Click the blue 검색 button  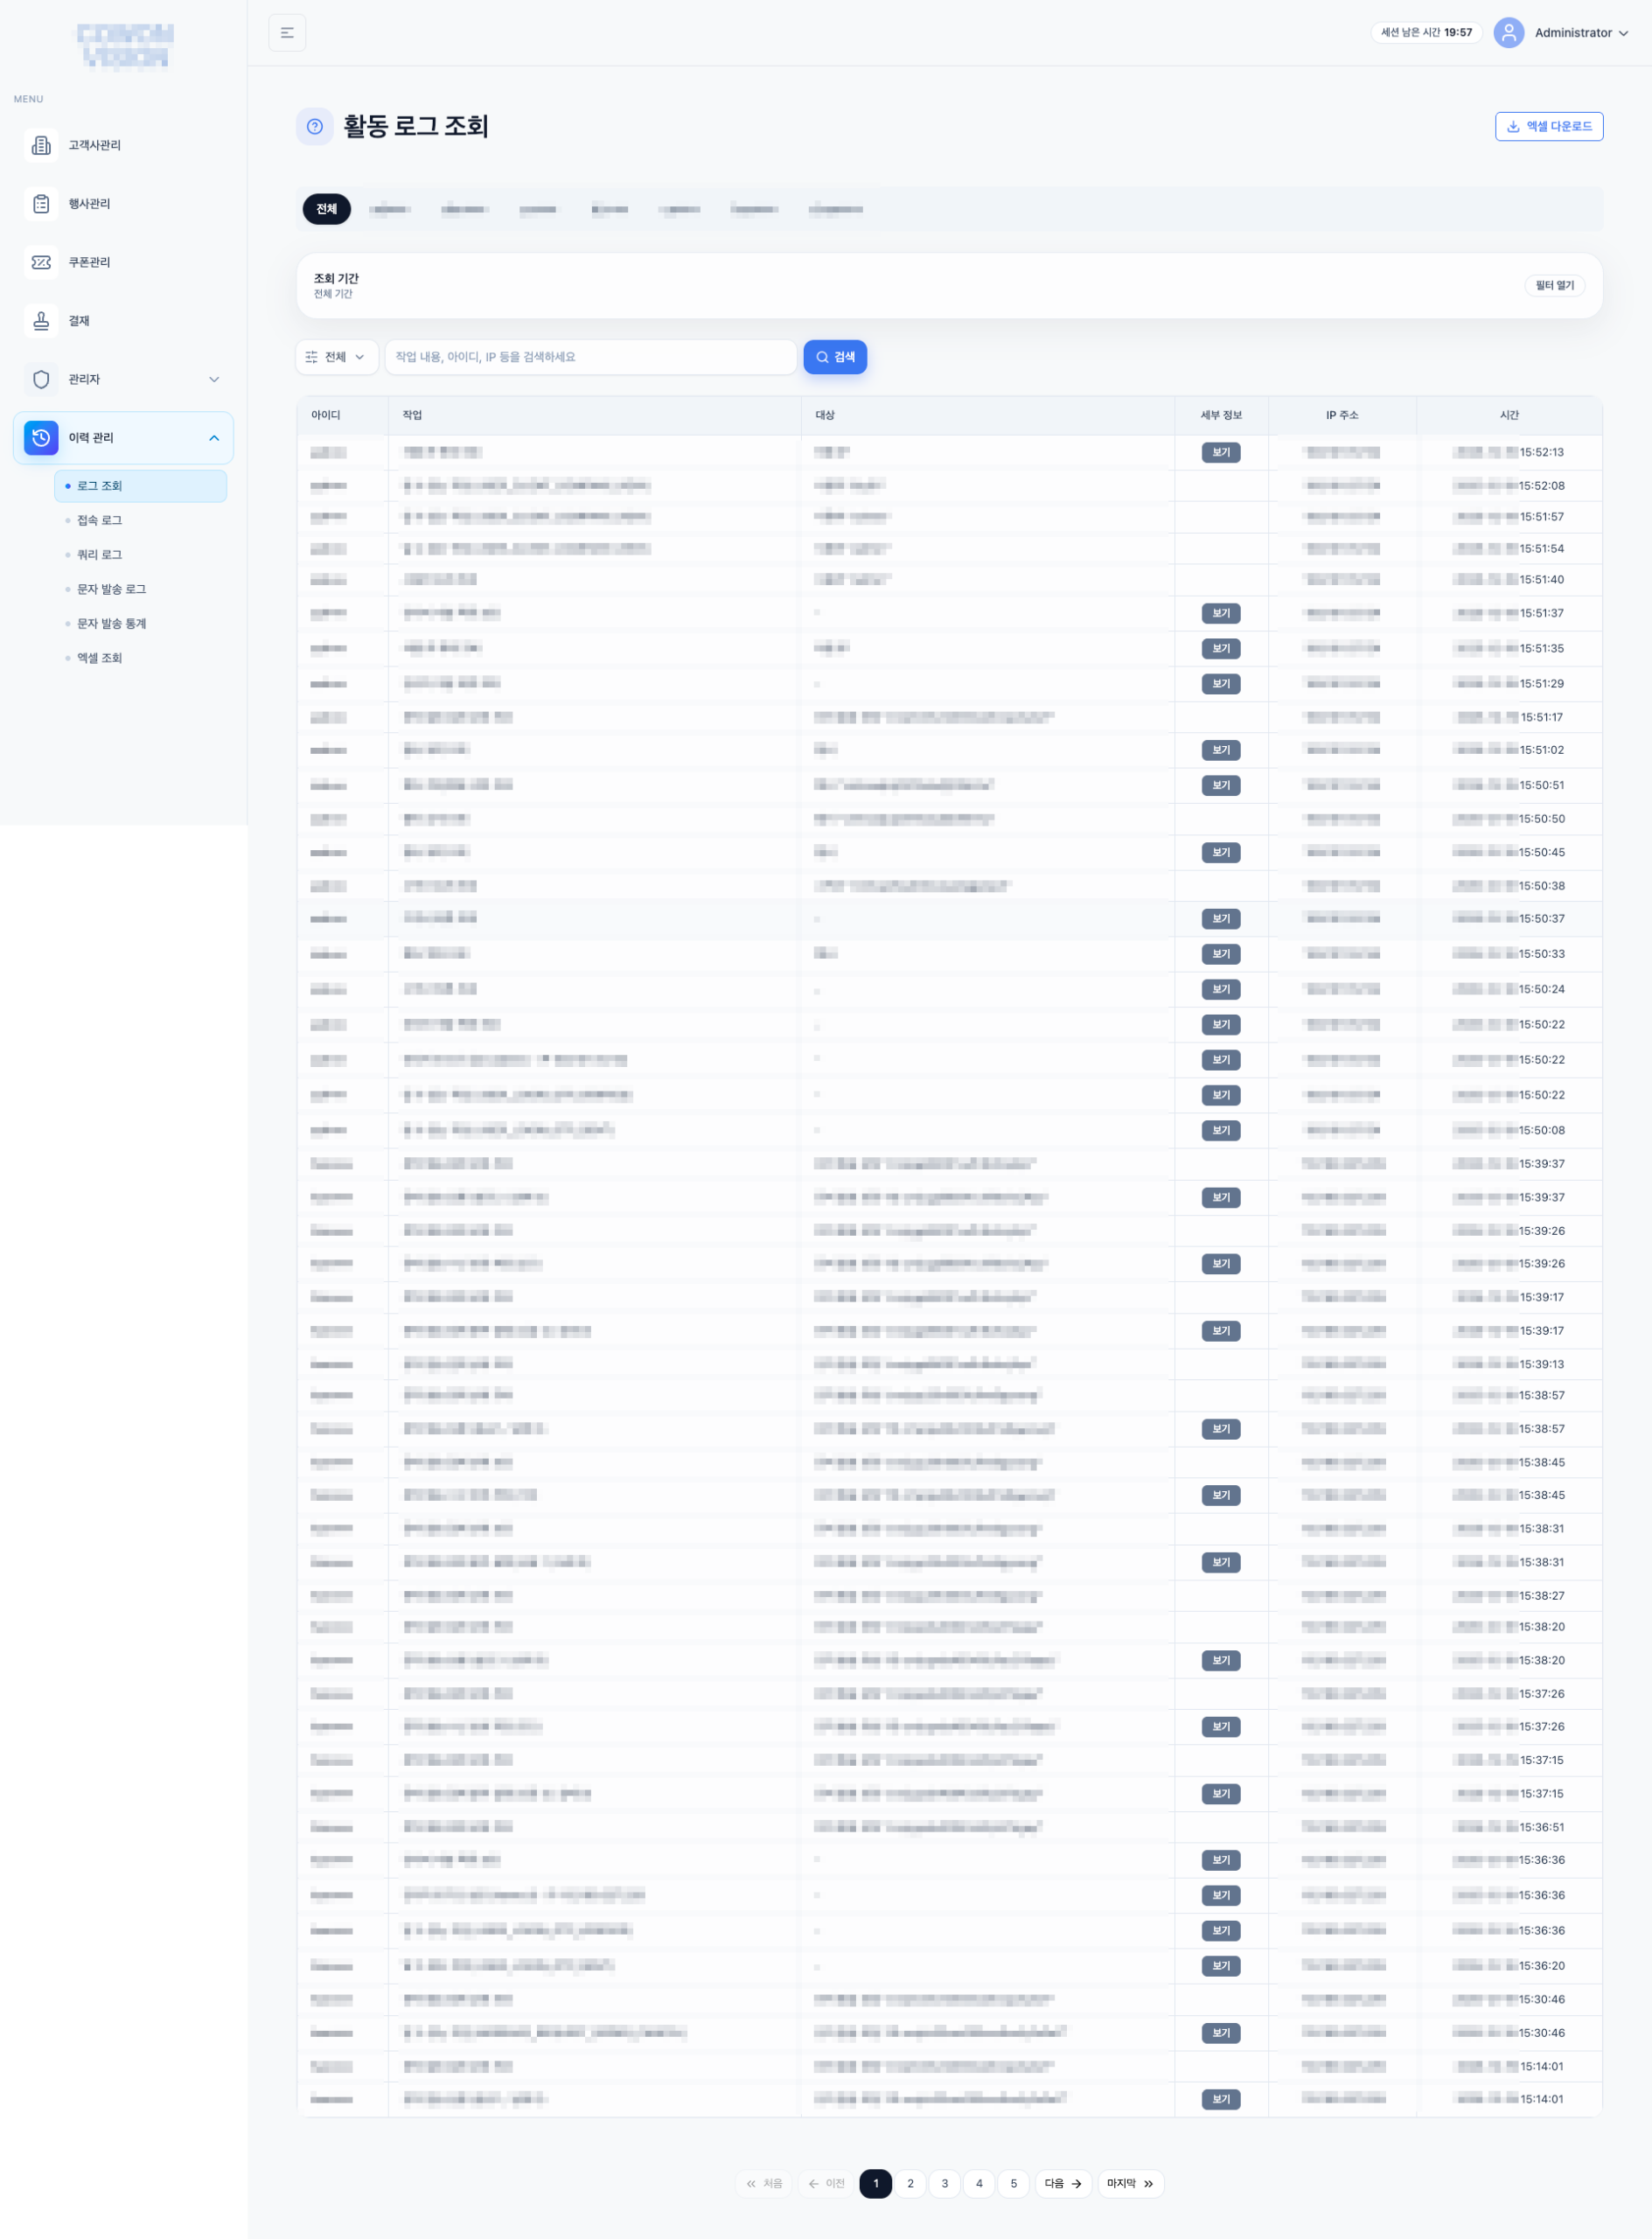(x=835, y=357)
